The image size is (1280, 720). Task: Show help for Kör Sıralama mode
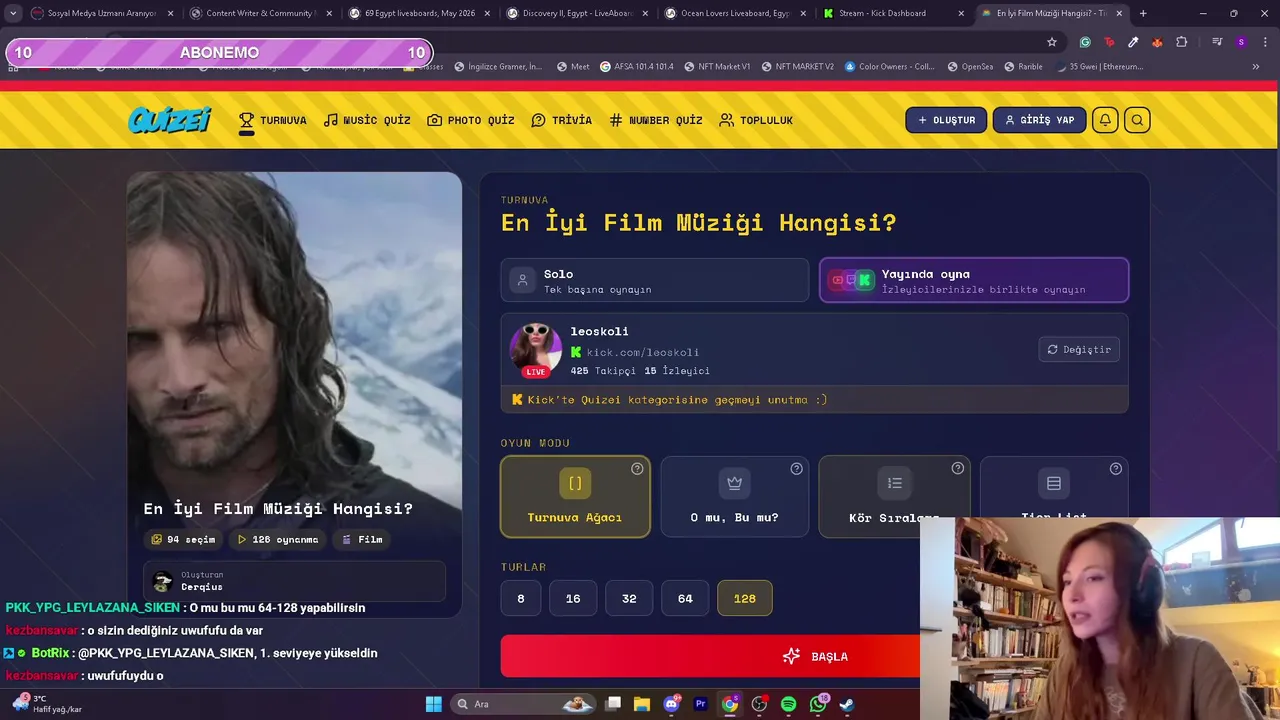click(957, 468)
